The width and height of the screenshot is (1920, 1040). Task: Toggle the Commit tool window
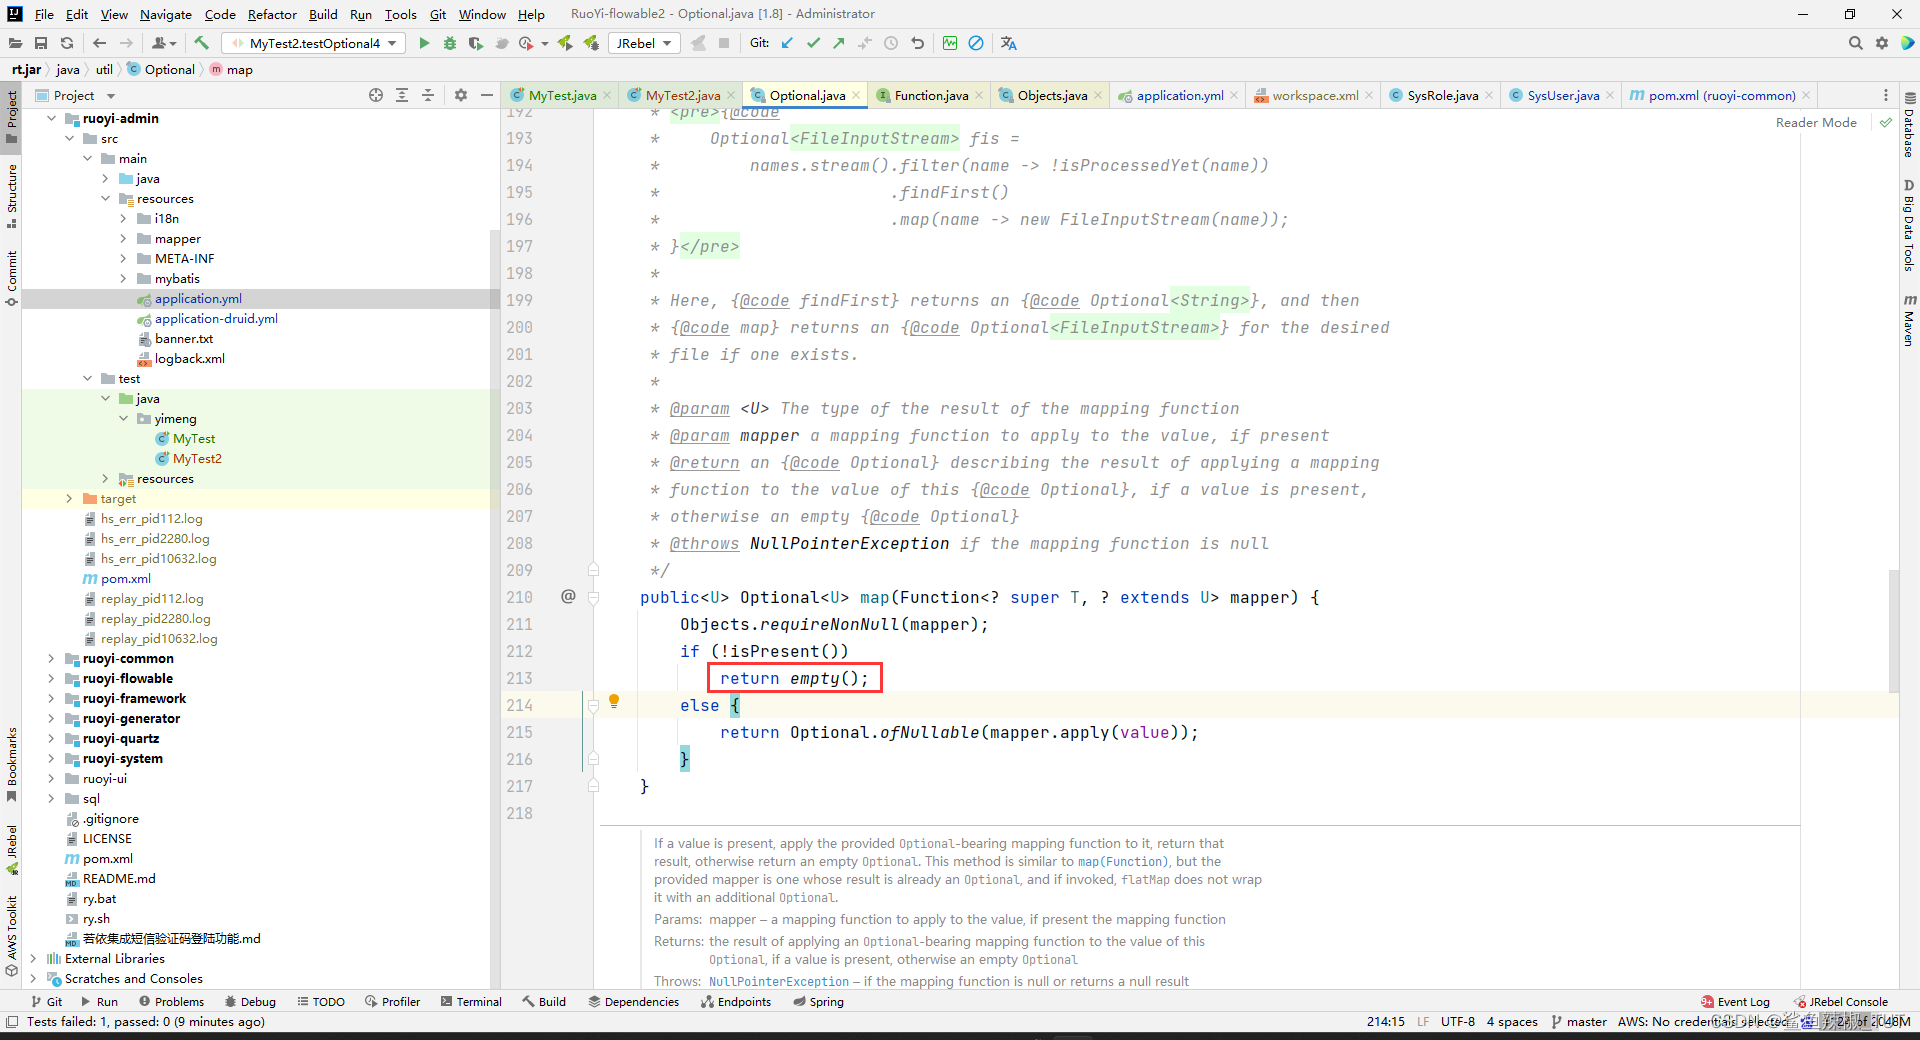[x=11, y=278]
